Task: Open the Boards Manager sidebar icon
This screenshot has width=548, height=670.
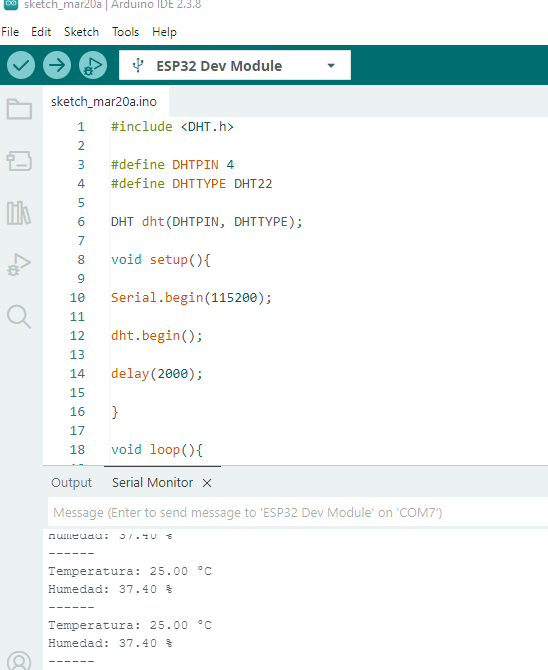Action: 19,161
